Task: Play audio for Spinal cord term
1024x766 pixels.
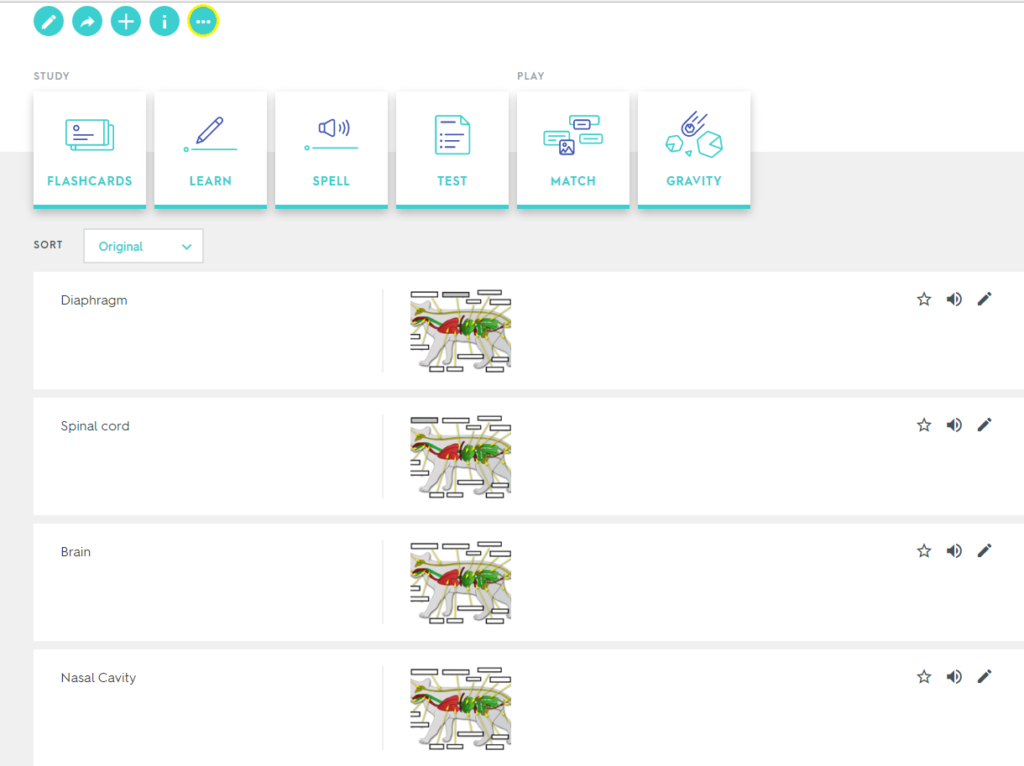Action: pos(954,425)
